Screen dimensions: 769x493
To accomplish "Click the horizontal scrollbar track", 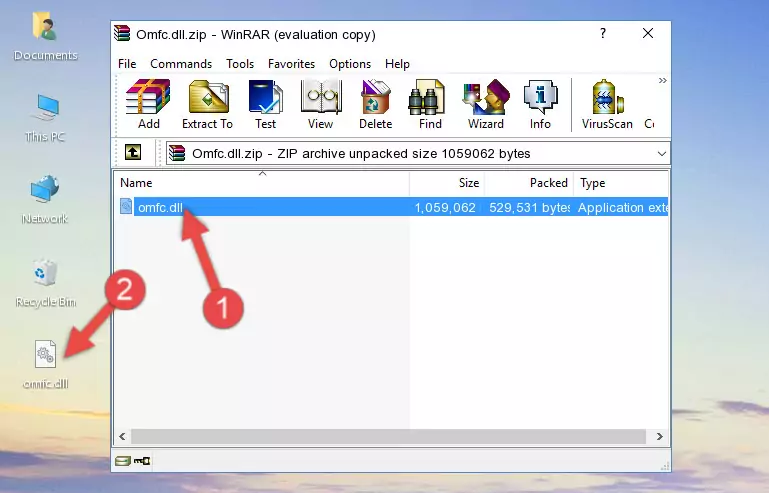I will pos(388,436).
